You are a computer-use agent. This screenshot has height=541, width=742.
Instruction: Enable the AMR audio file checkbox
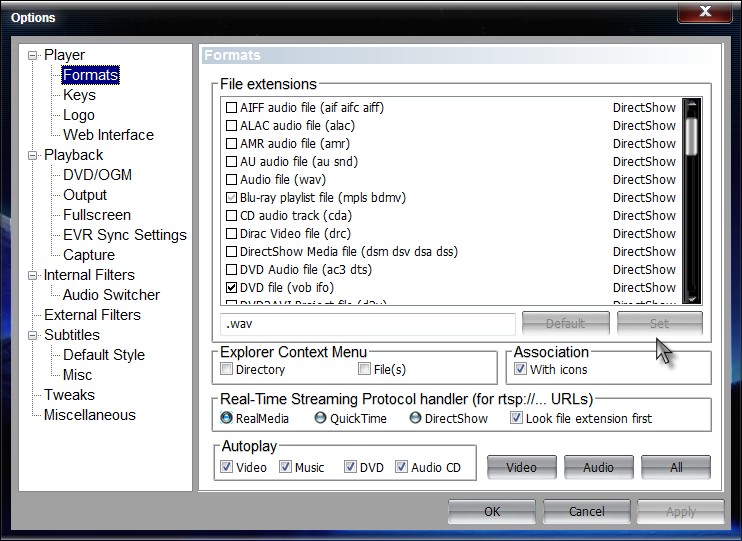pos(231,143)
